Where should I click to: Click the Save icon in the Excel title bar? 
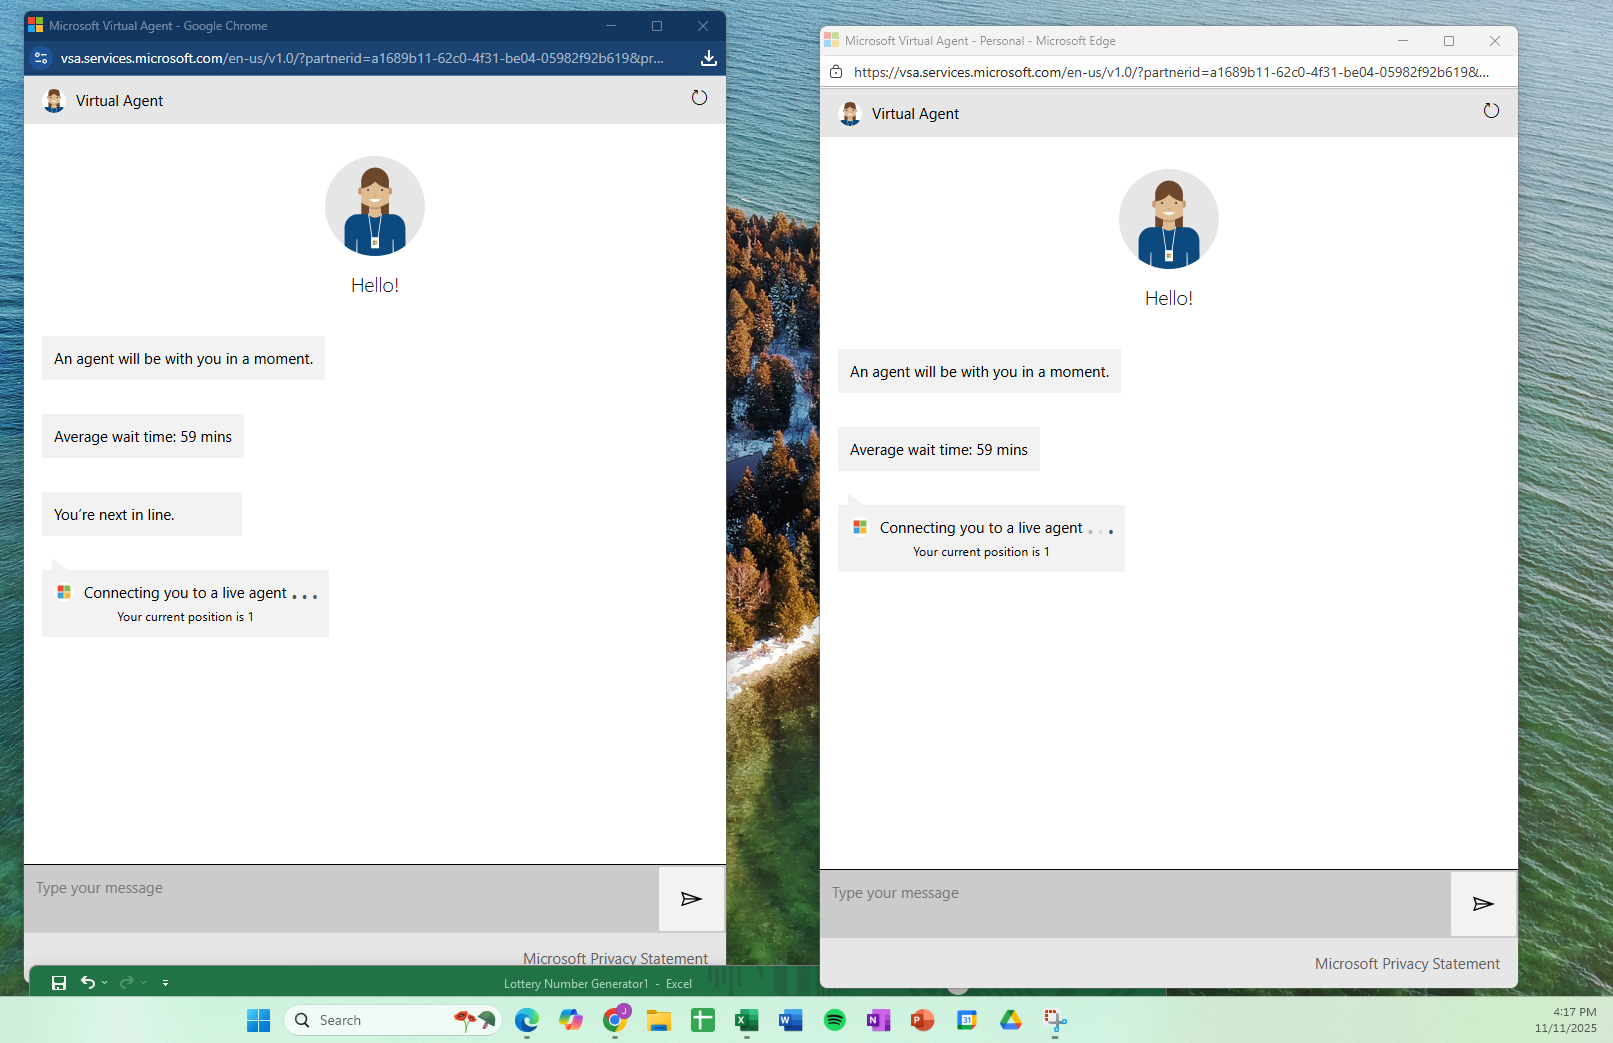point(59,983)
